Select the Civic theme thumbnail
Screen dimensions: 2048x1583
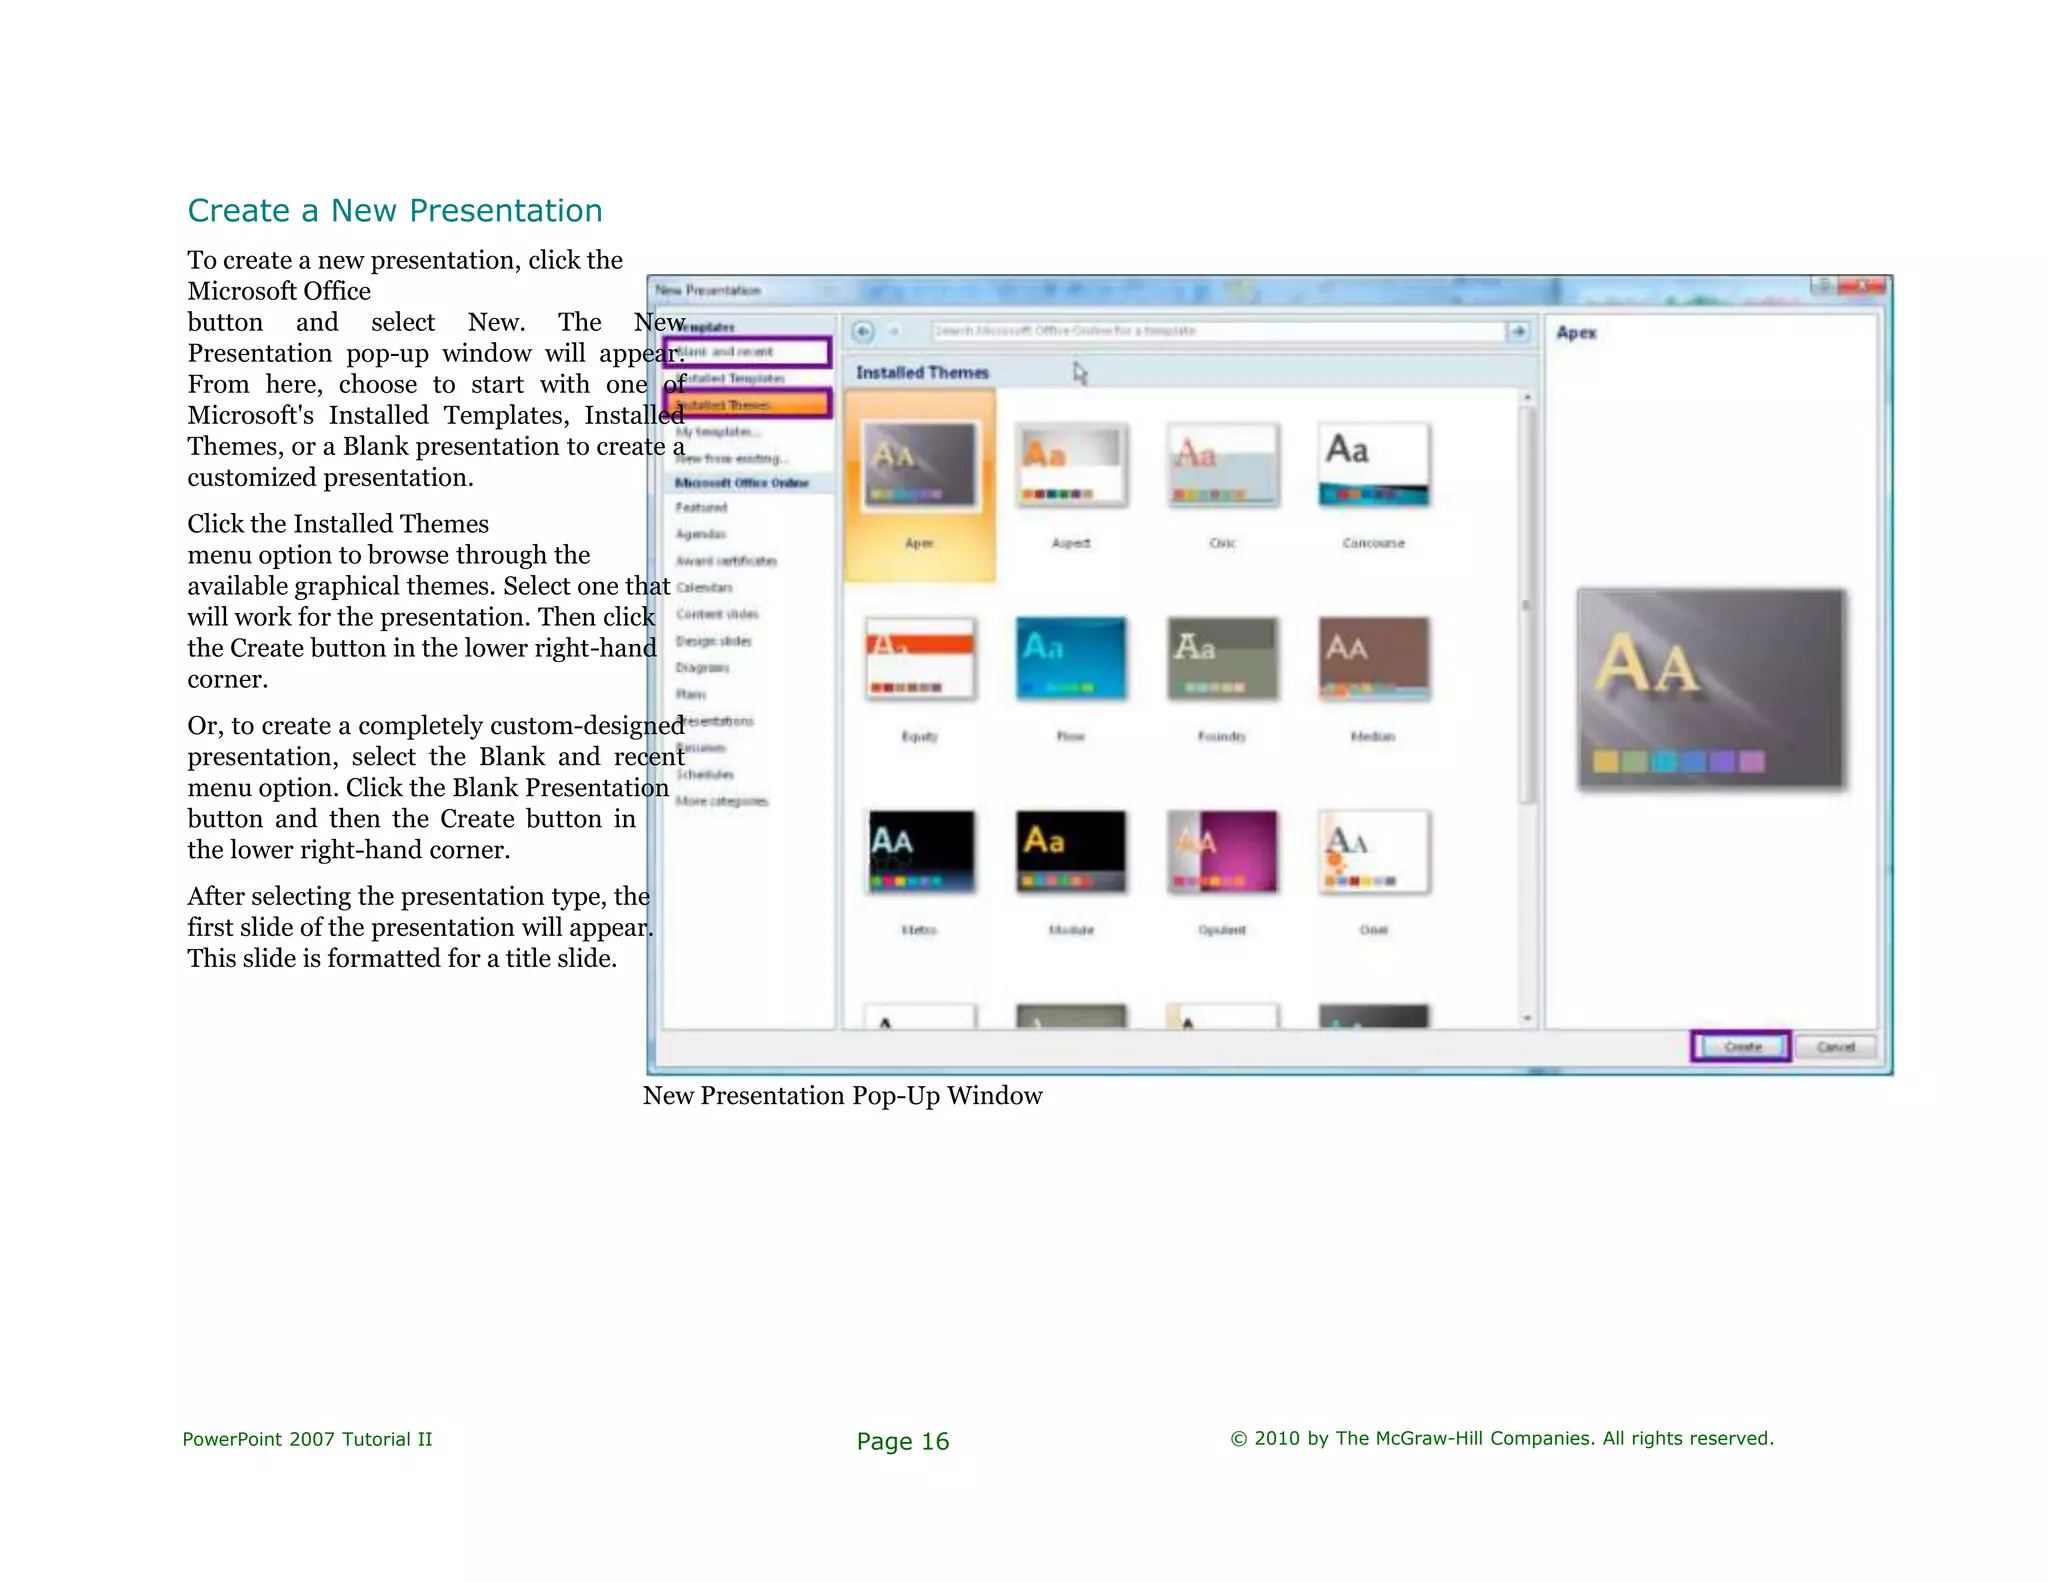click(1222, 466)
